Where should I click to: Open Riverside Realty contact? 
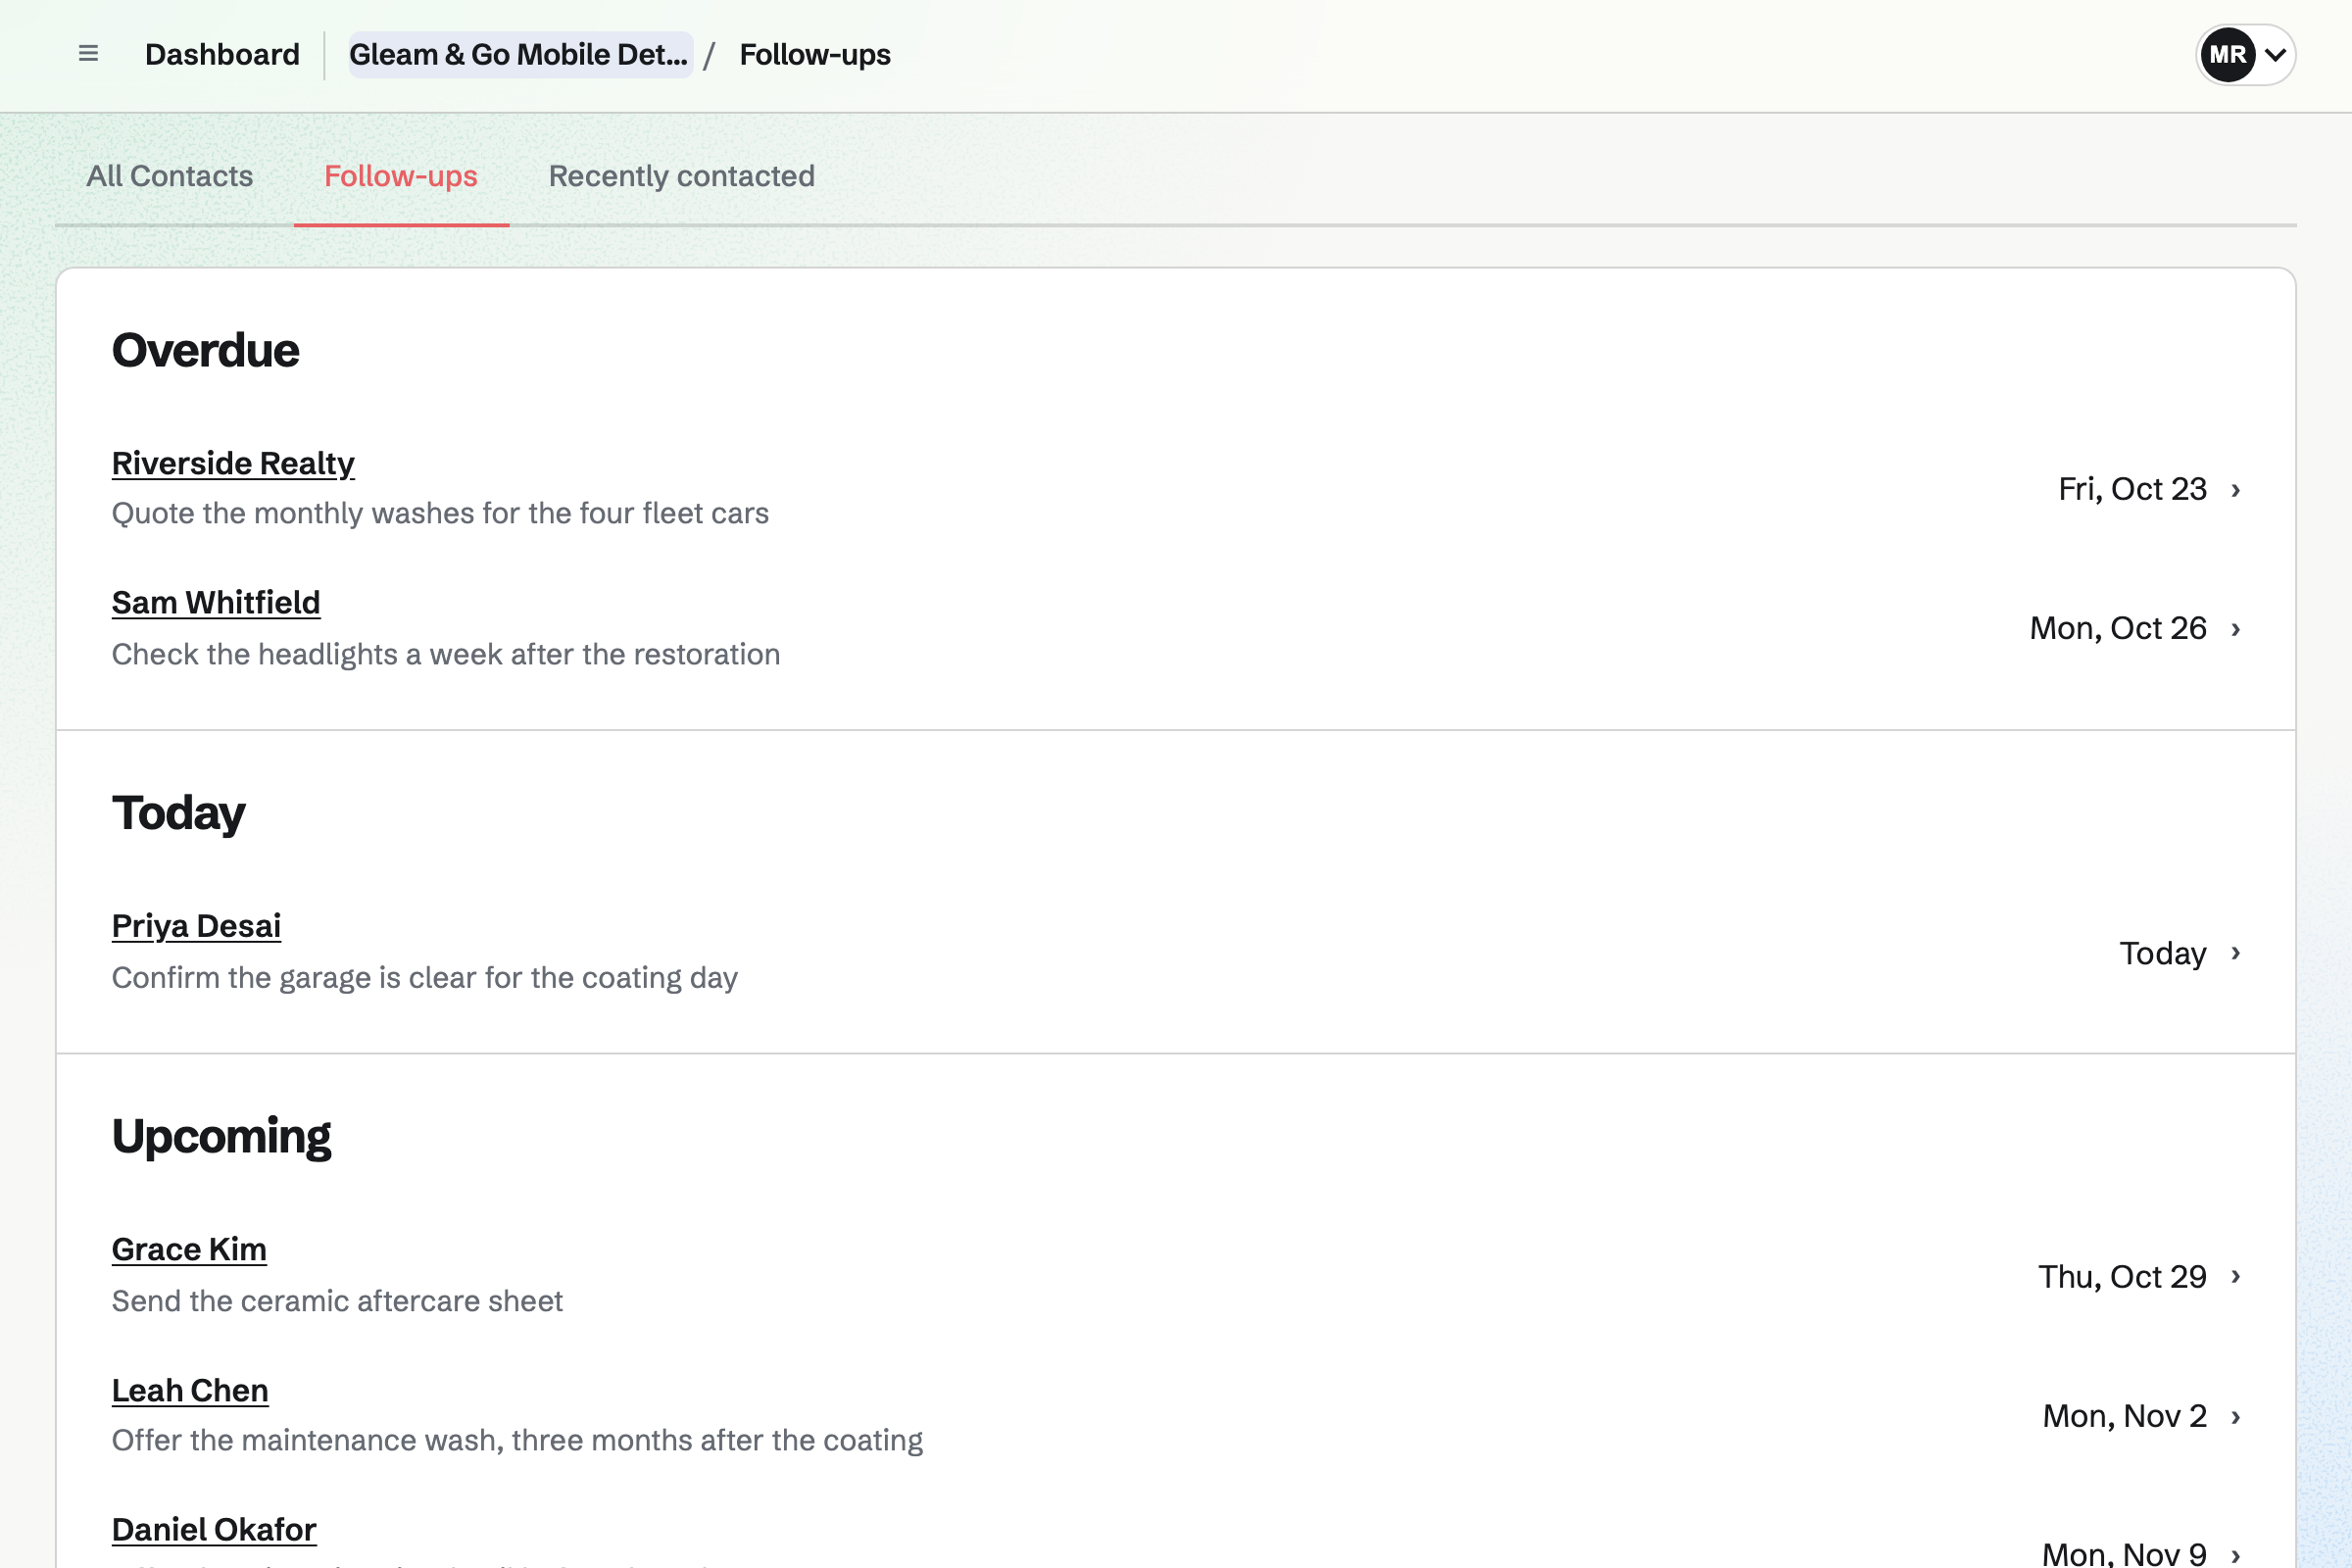pyautogui.click(x=233, y=463)
